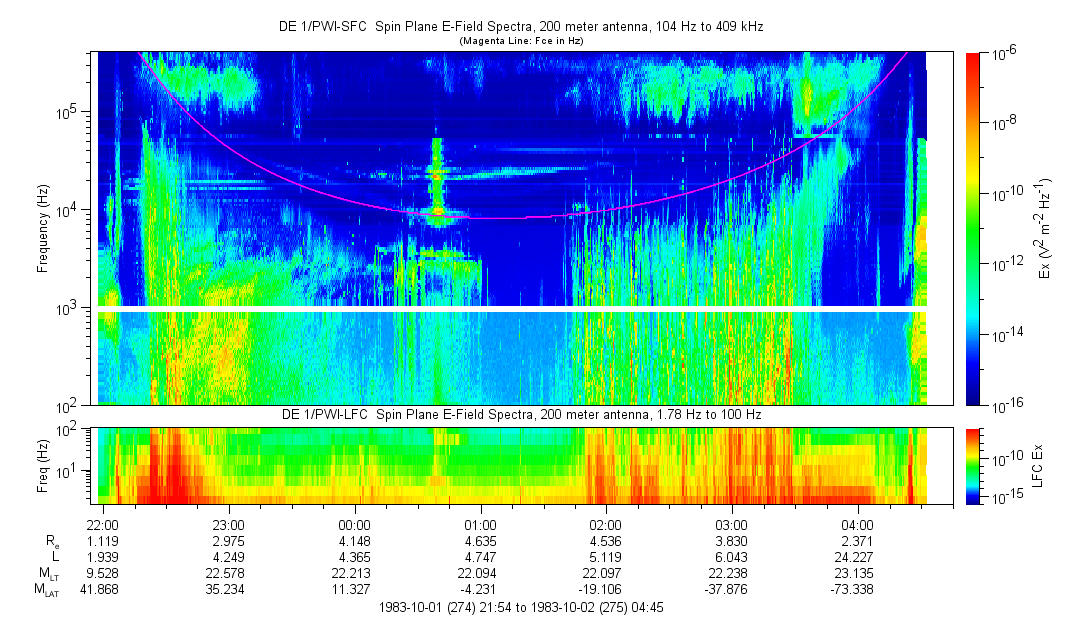Click the LFC Ex color bar
1083x620 pixels.
[x=972, y=466]
